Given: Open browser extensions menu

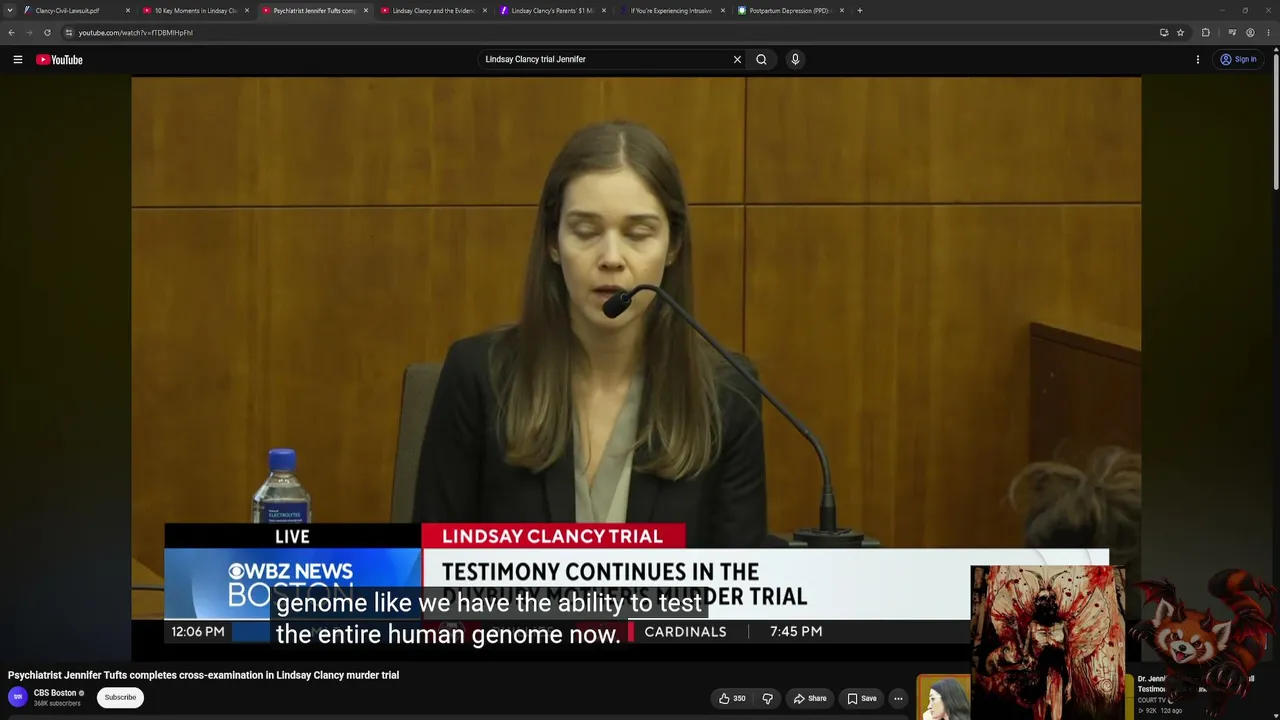Looking at the screenshot, I should coord(1206,33).
